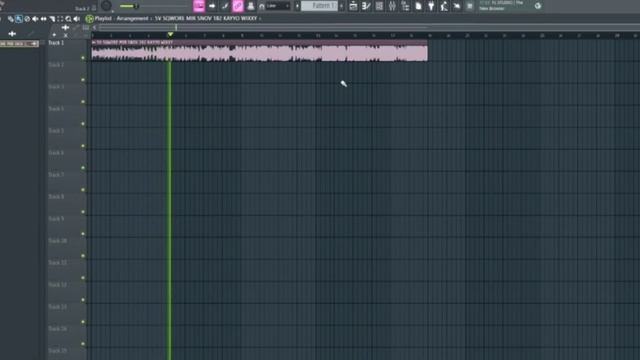
Task: Click the playhead marker on the timeline
Action: tap(170, 35)
